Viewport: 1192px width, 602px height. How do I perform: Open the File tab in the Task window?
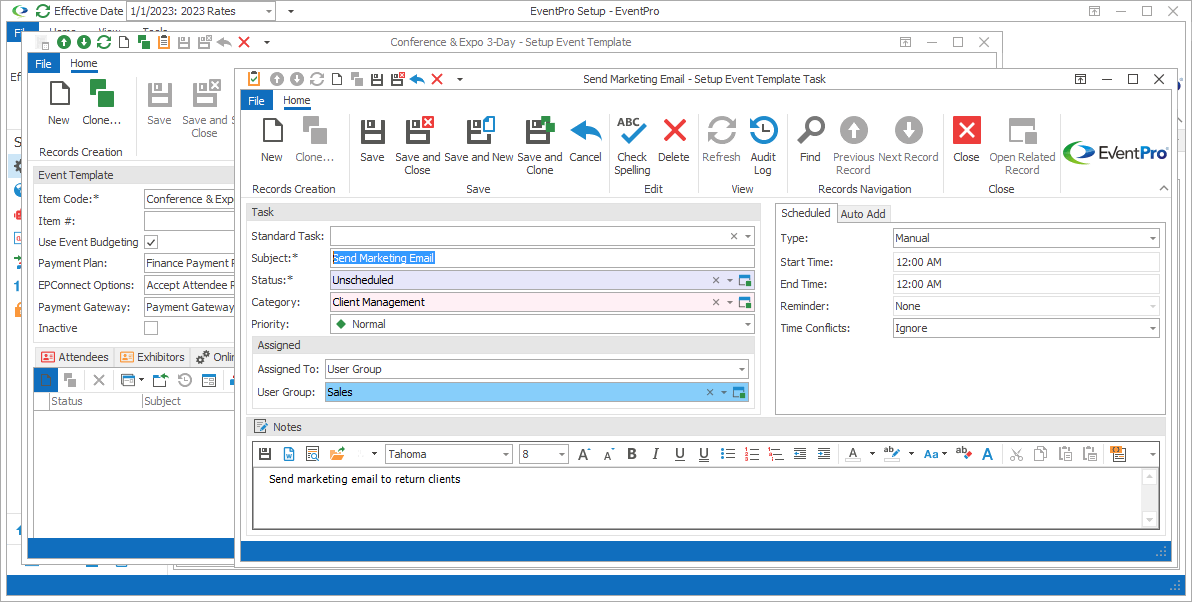257,100
